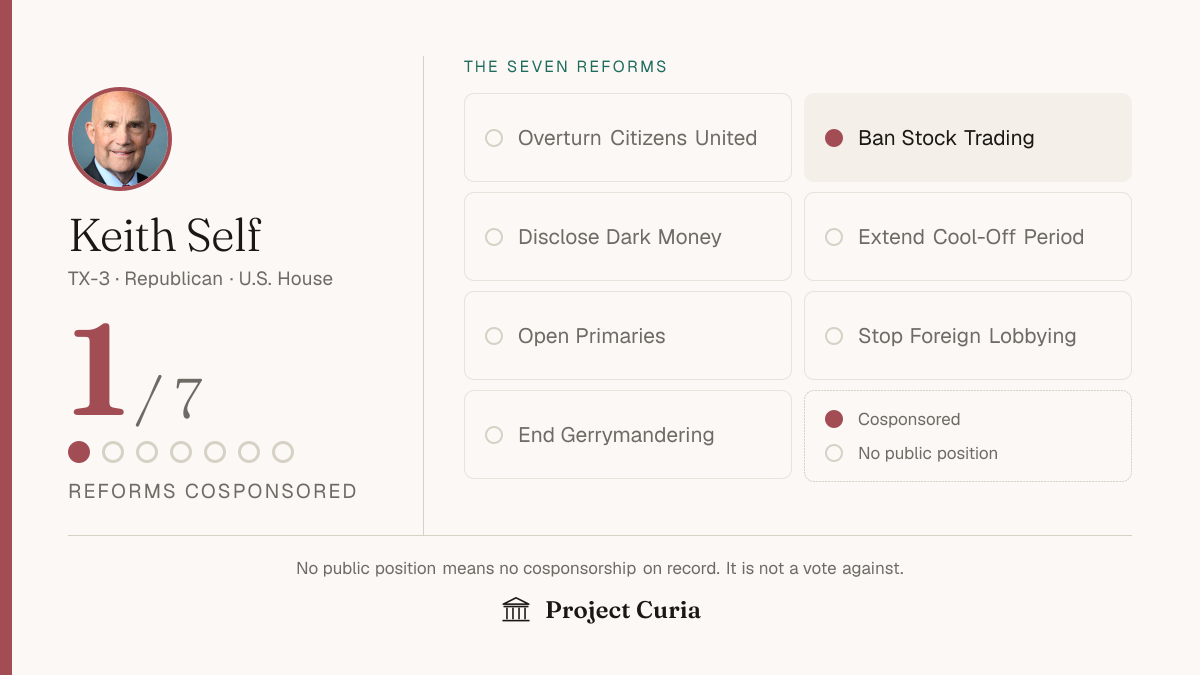Click the circle beside Stop Foreign Lobbying
This screenshot has width=1200, height=675.
click(834, 336)
